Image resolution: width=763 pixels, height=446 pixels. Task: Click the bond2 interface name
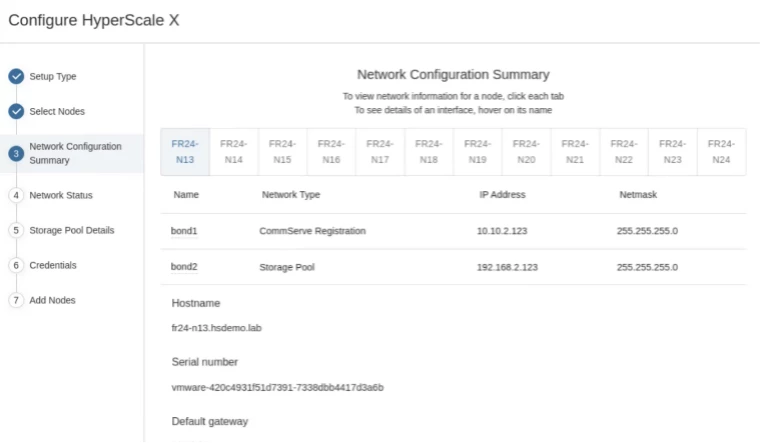pos(185,267)
